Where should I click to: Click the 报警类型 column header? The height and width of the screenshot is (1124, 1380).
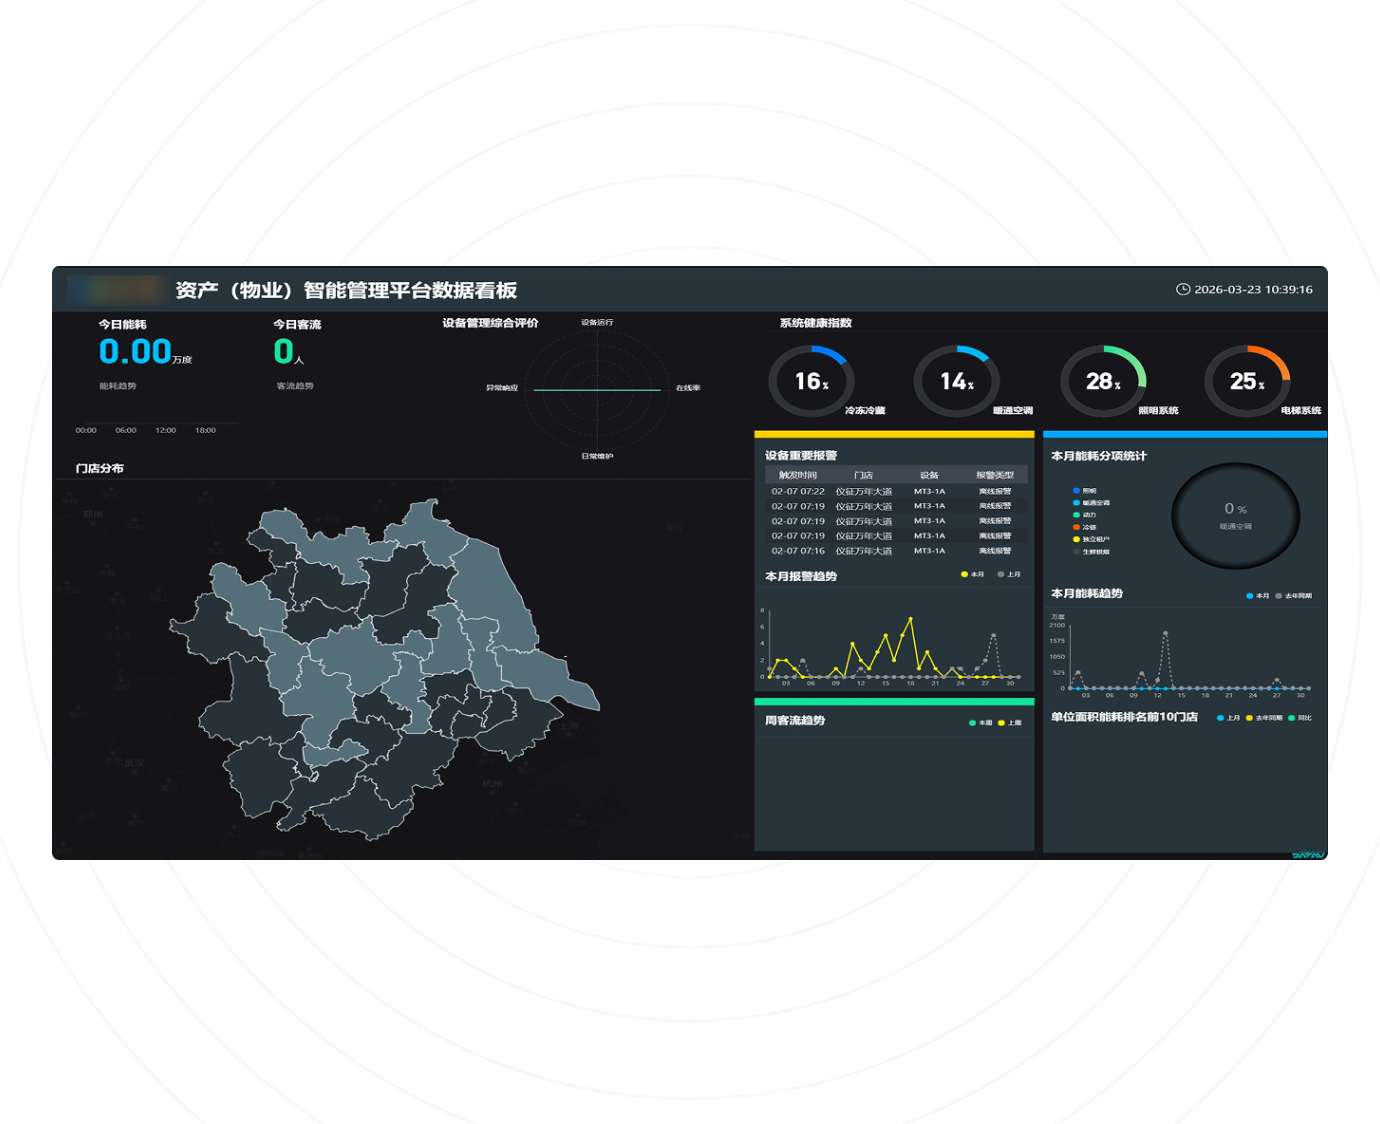(994, 475)
